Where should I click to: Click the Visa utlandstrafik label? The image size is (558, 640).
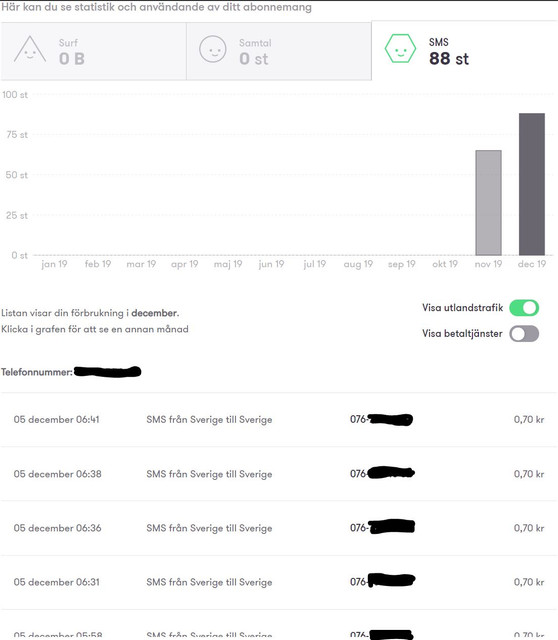pos(462,308)
